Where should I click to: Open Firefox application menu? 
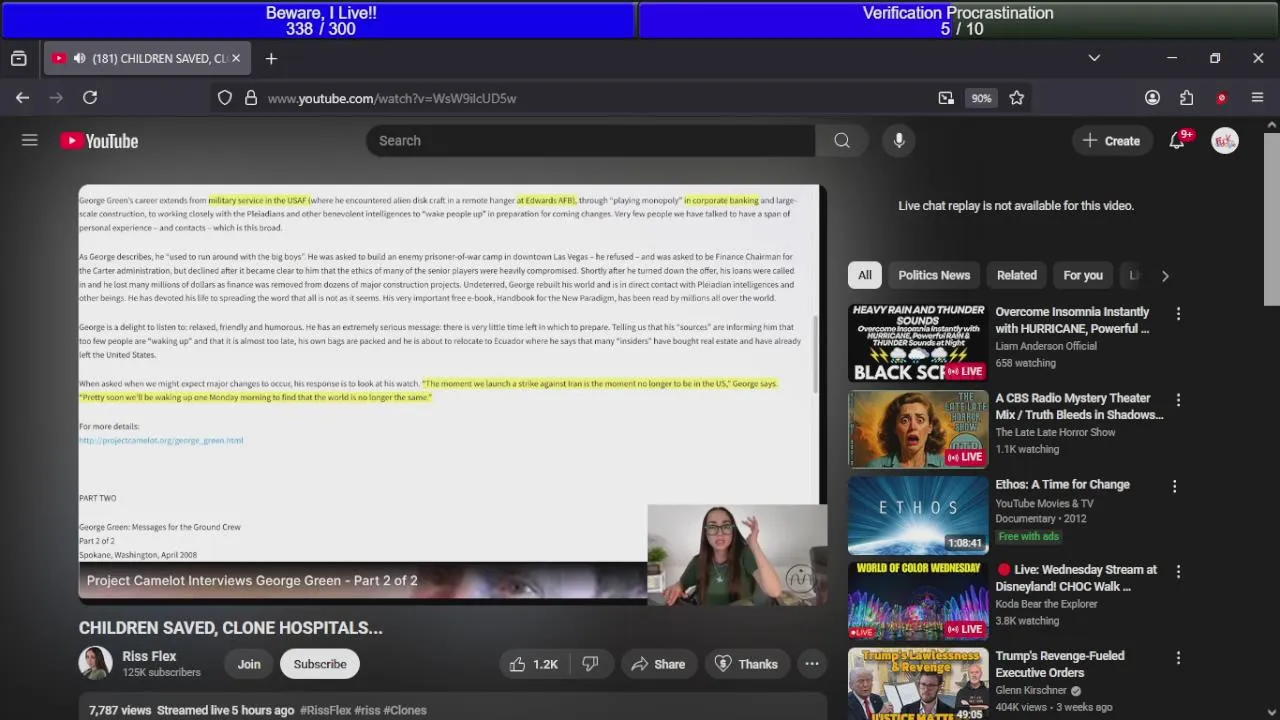click(1257, 98)
